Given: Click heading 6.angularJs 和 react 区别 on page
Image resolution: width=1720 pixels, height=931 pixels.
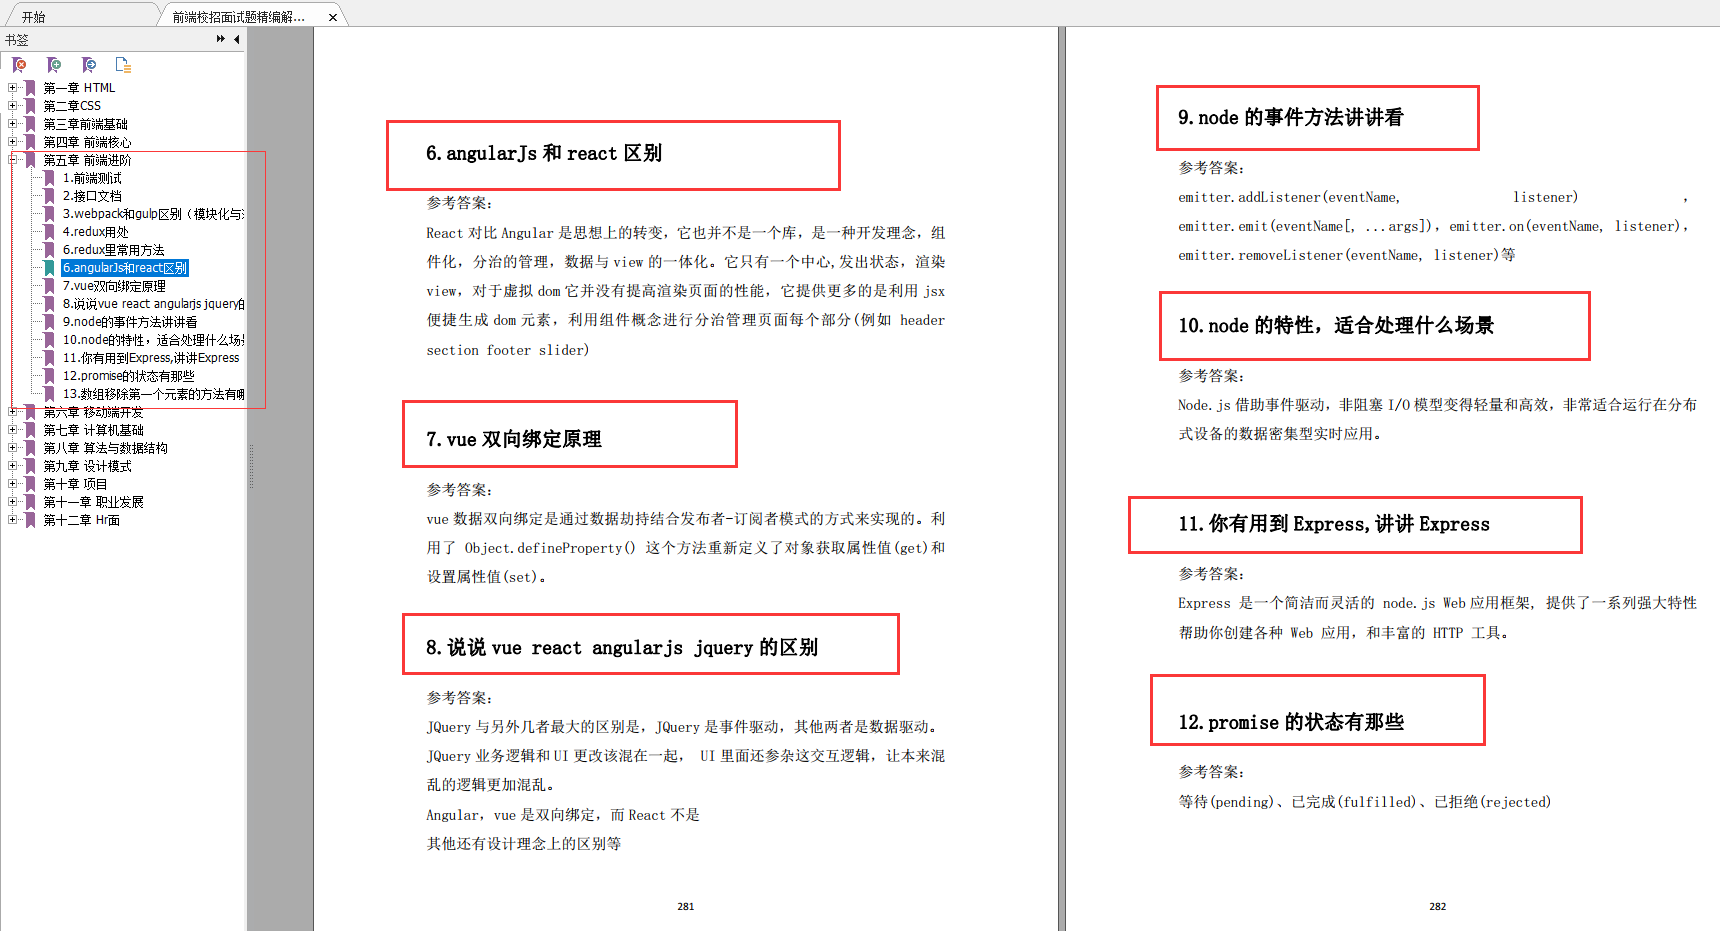Looking at the screenshot, I should click(x=544, y=154).
